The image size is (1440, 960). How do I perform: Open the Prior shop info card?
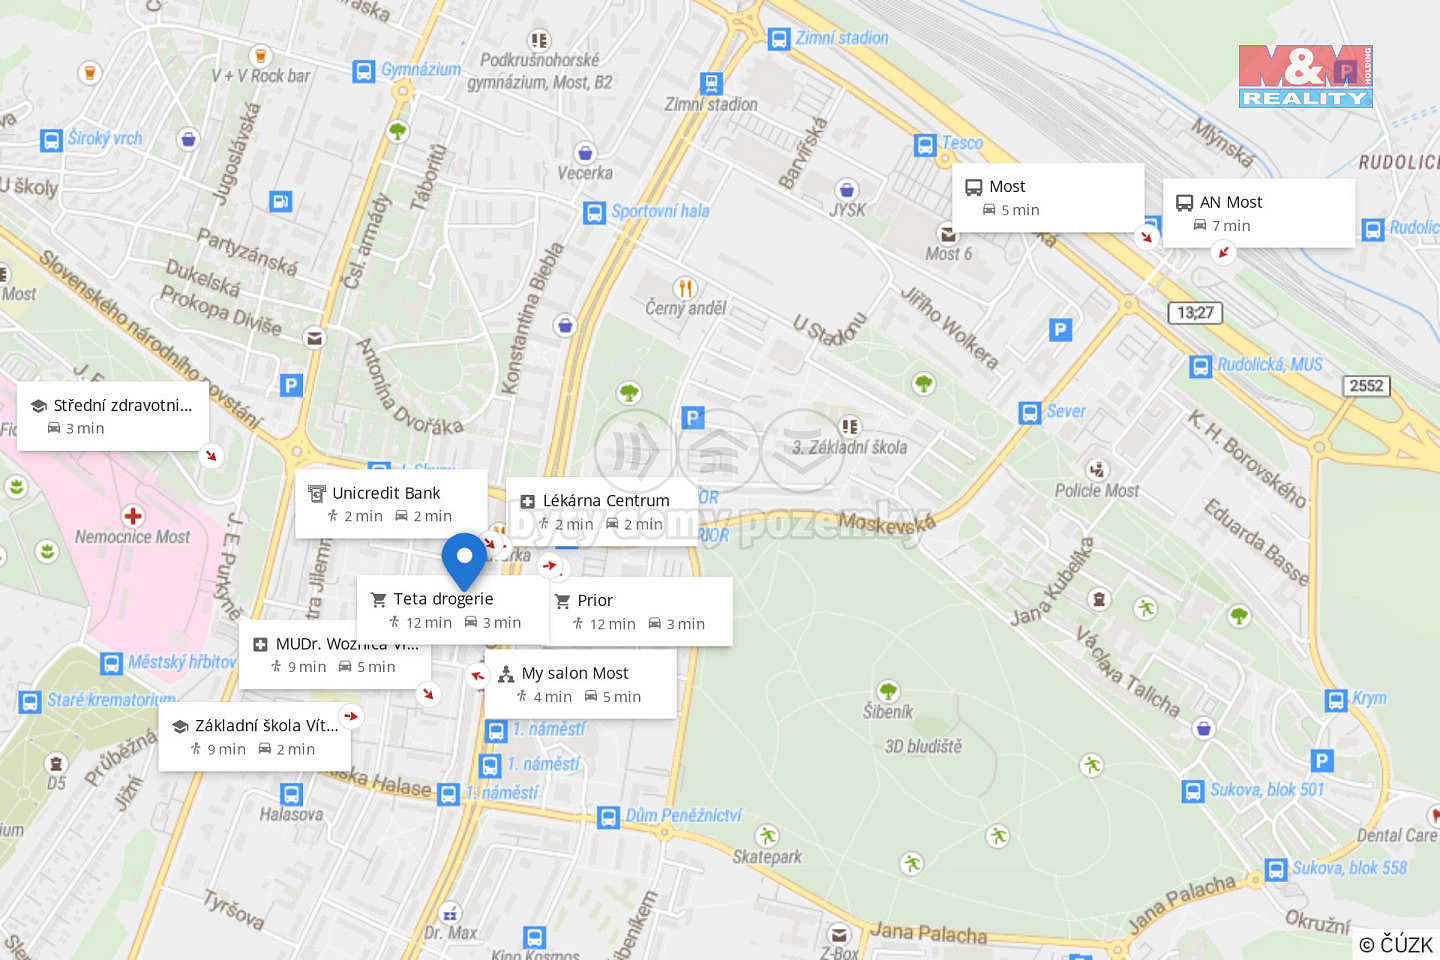click(x=642, y=611)
